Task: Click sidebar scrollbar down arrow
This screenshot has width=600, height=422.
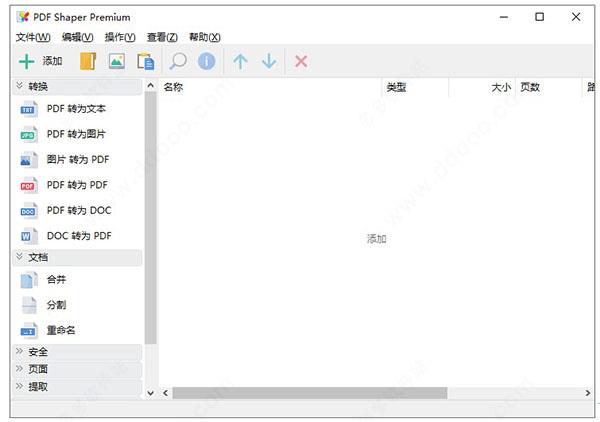Action: pyautogui.click(x=150, y=393)
